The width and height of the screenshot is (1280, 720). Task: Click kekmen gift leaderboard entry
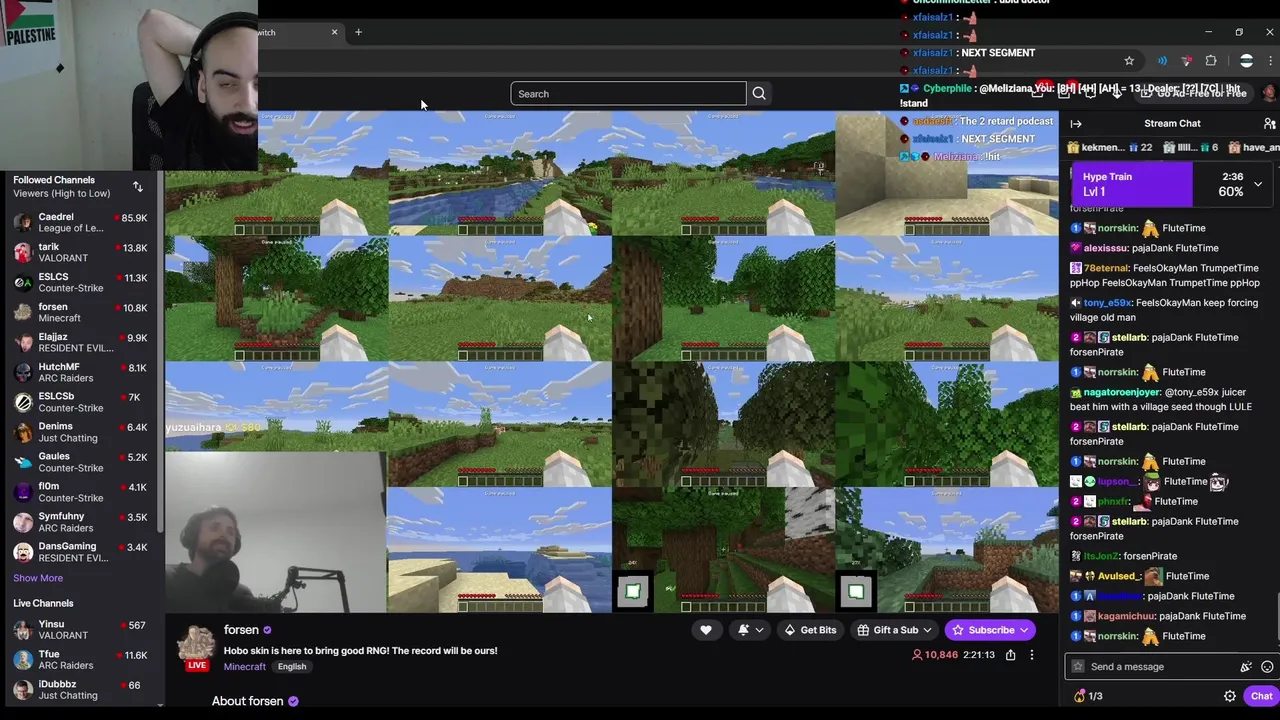pyautogui.click(x=1112, y=148)
